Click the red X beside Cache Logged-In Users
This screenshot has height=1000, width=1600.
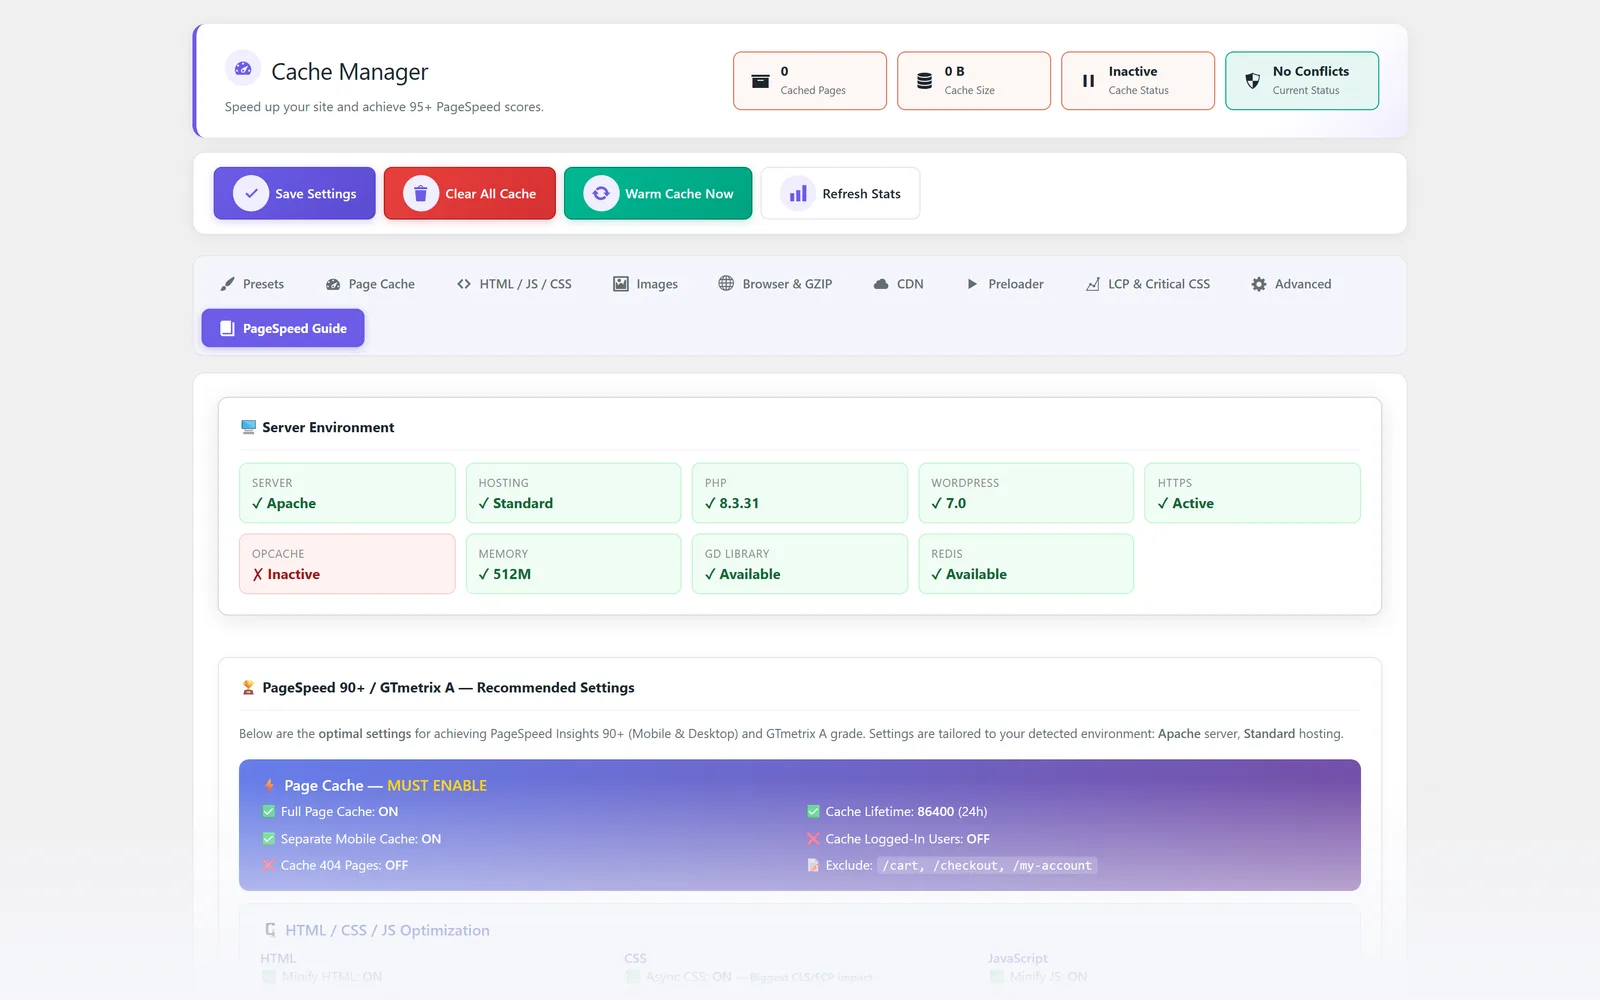tap(813, 838)
